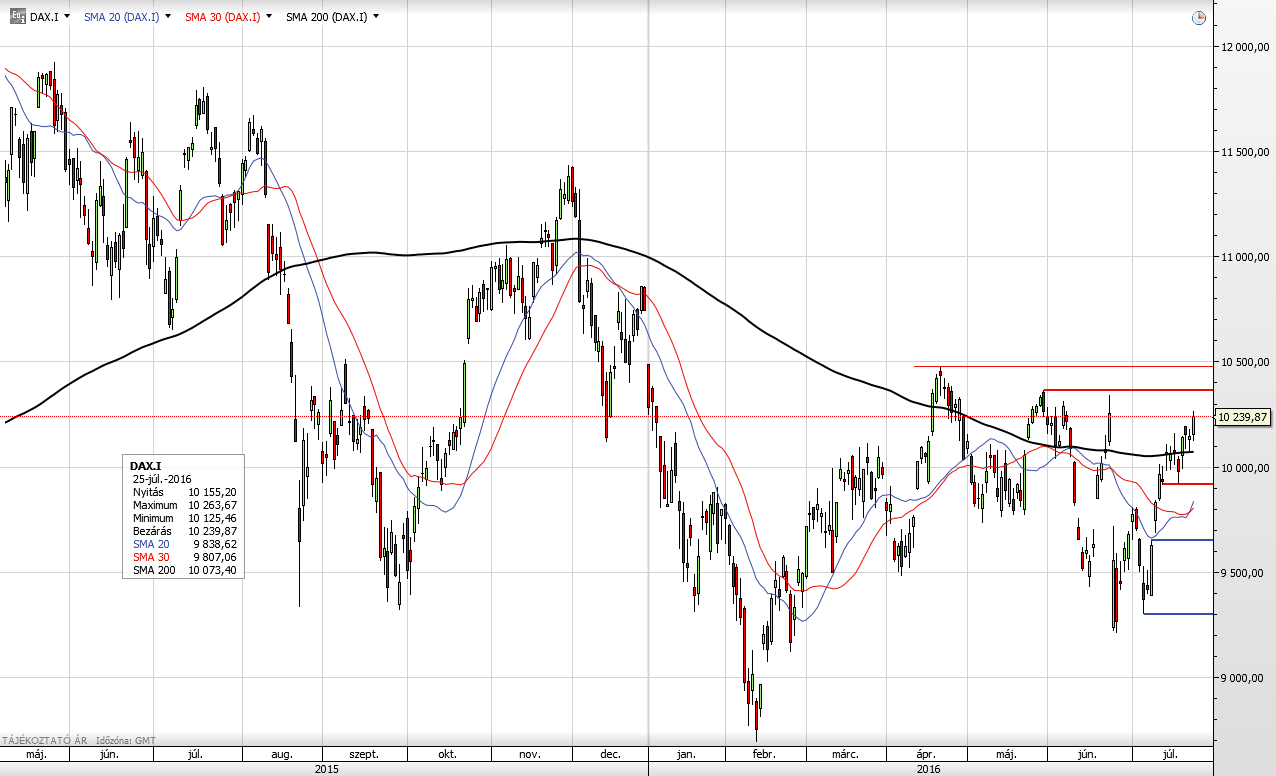Screen dimensions: 1276x776
Task: Click the Minimum 10 125,46 row
Action: click(185, 518)
